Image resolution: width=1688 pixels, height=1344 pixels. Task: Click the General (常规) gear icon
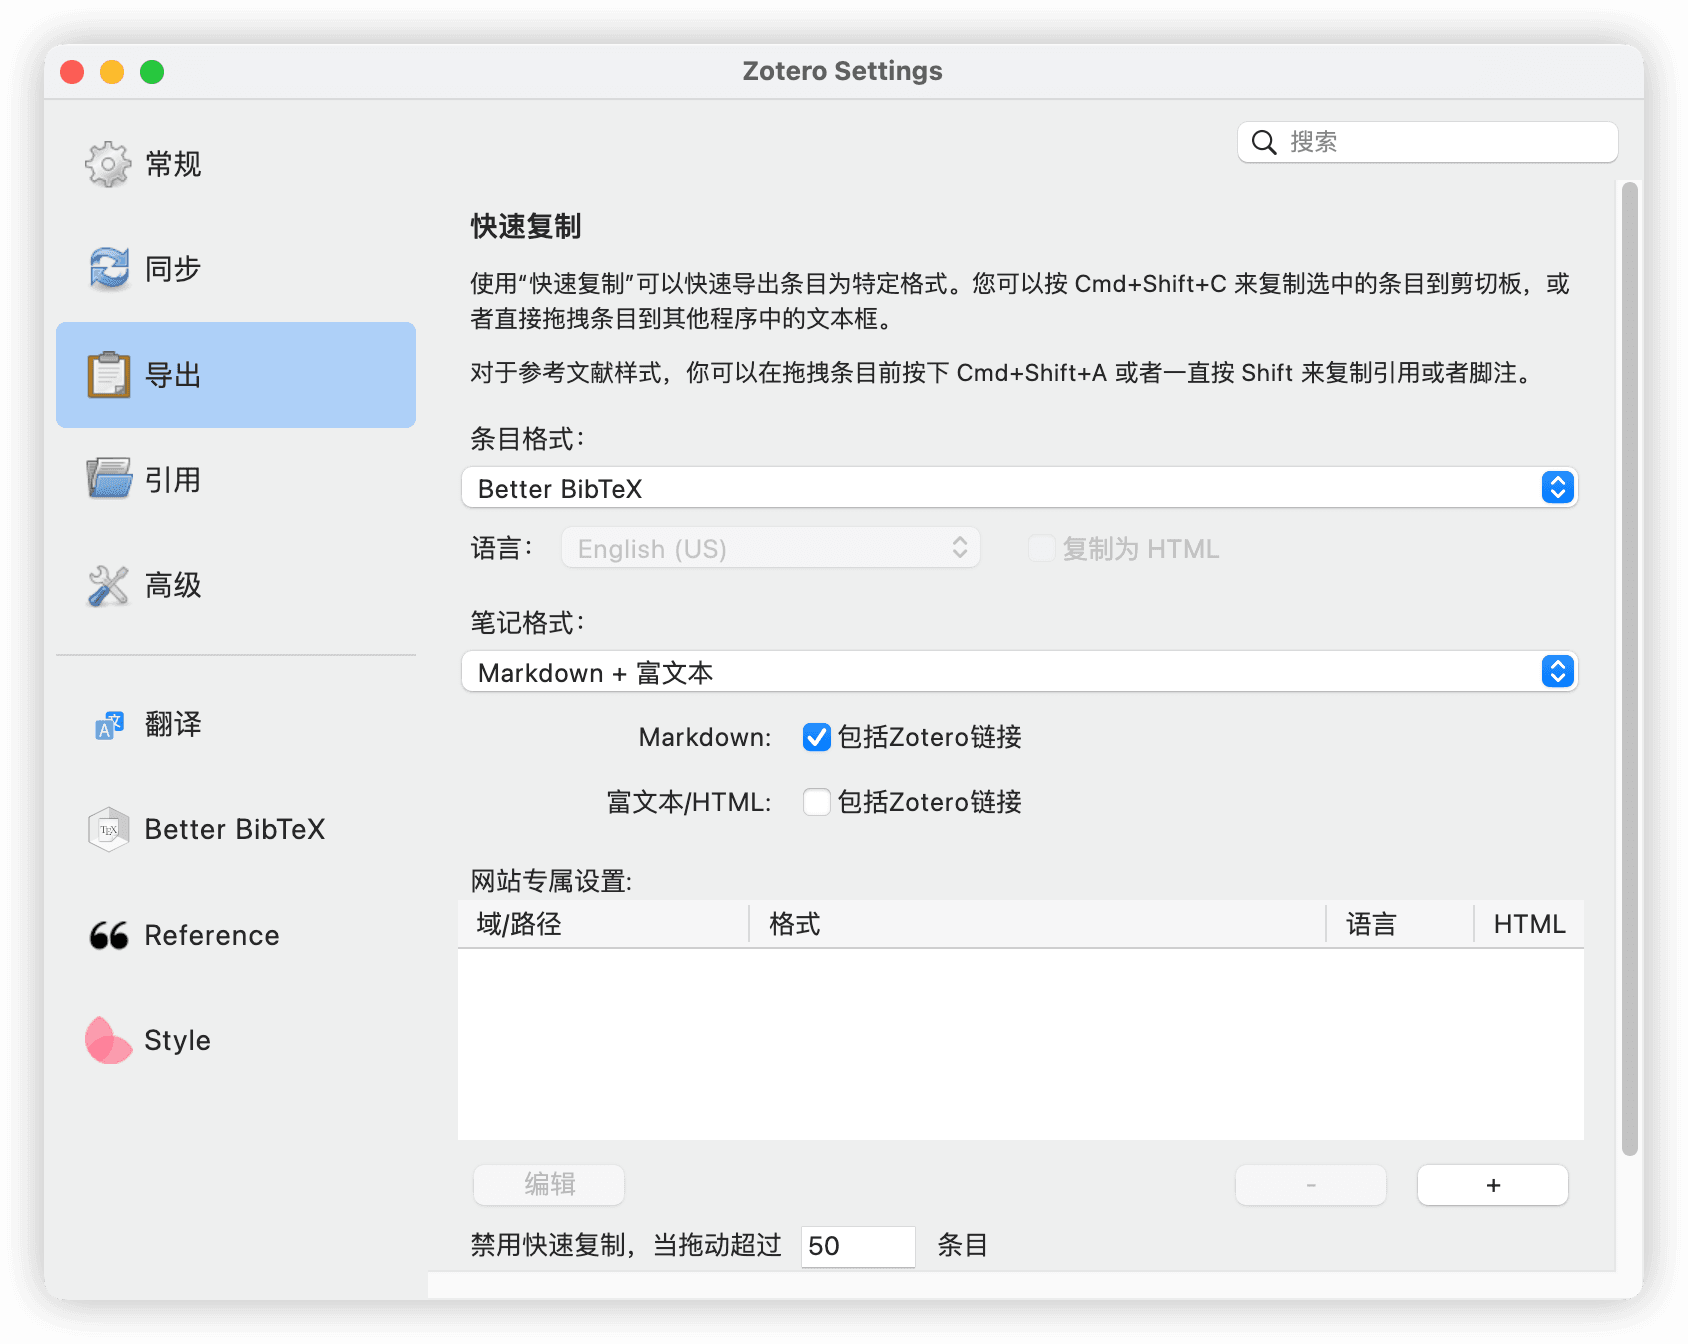pos(108,164)
